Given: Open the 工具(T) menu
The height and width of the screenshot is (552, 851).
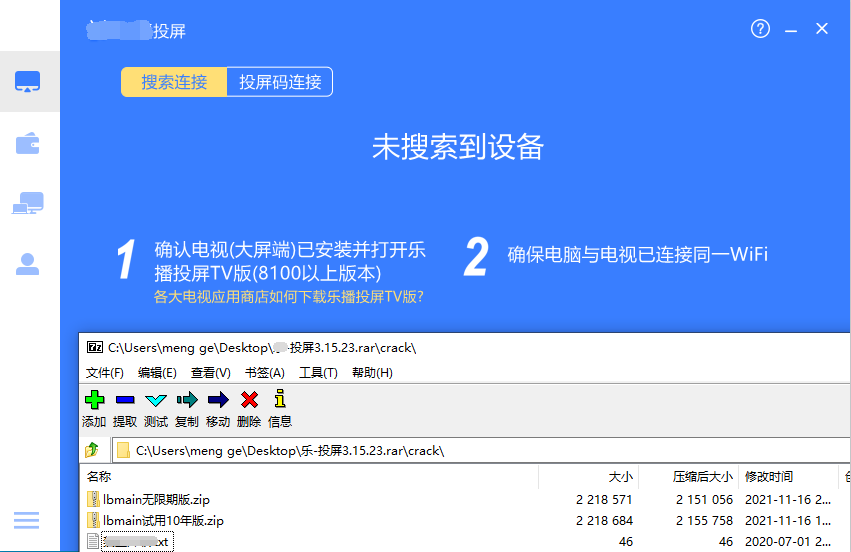Looking at the screenshot, I should pos(318,373).
